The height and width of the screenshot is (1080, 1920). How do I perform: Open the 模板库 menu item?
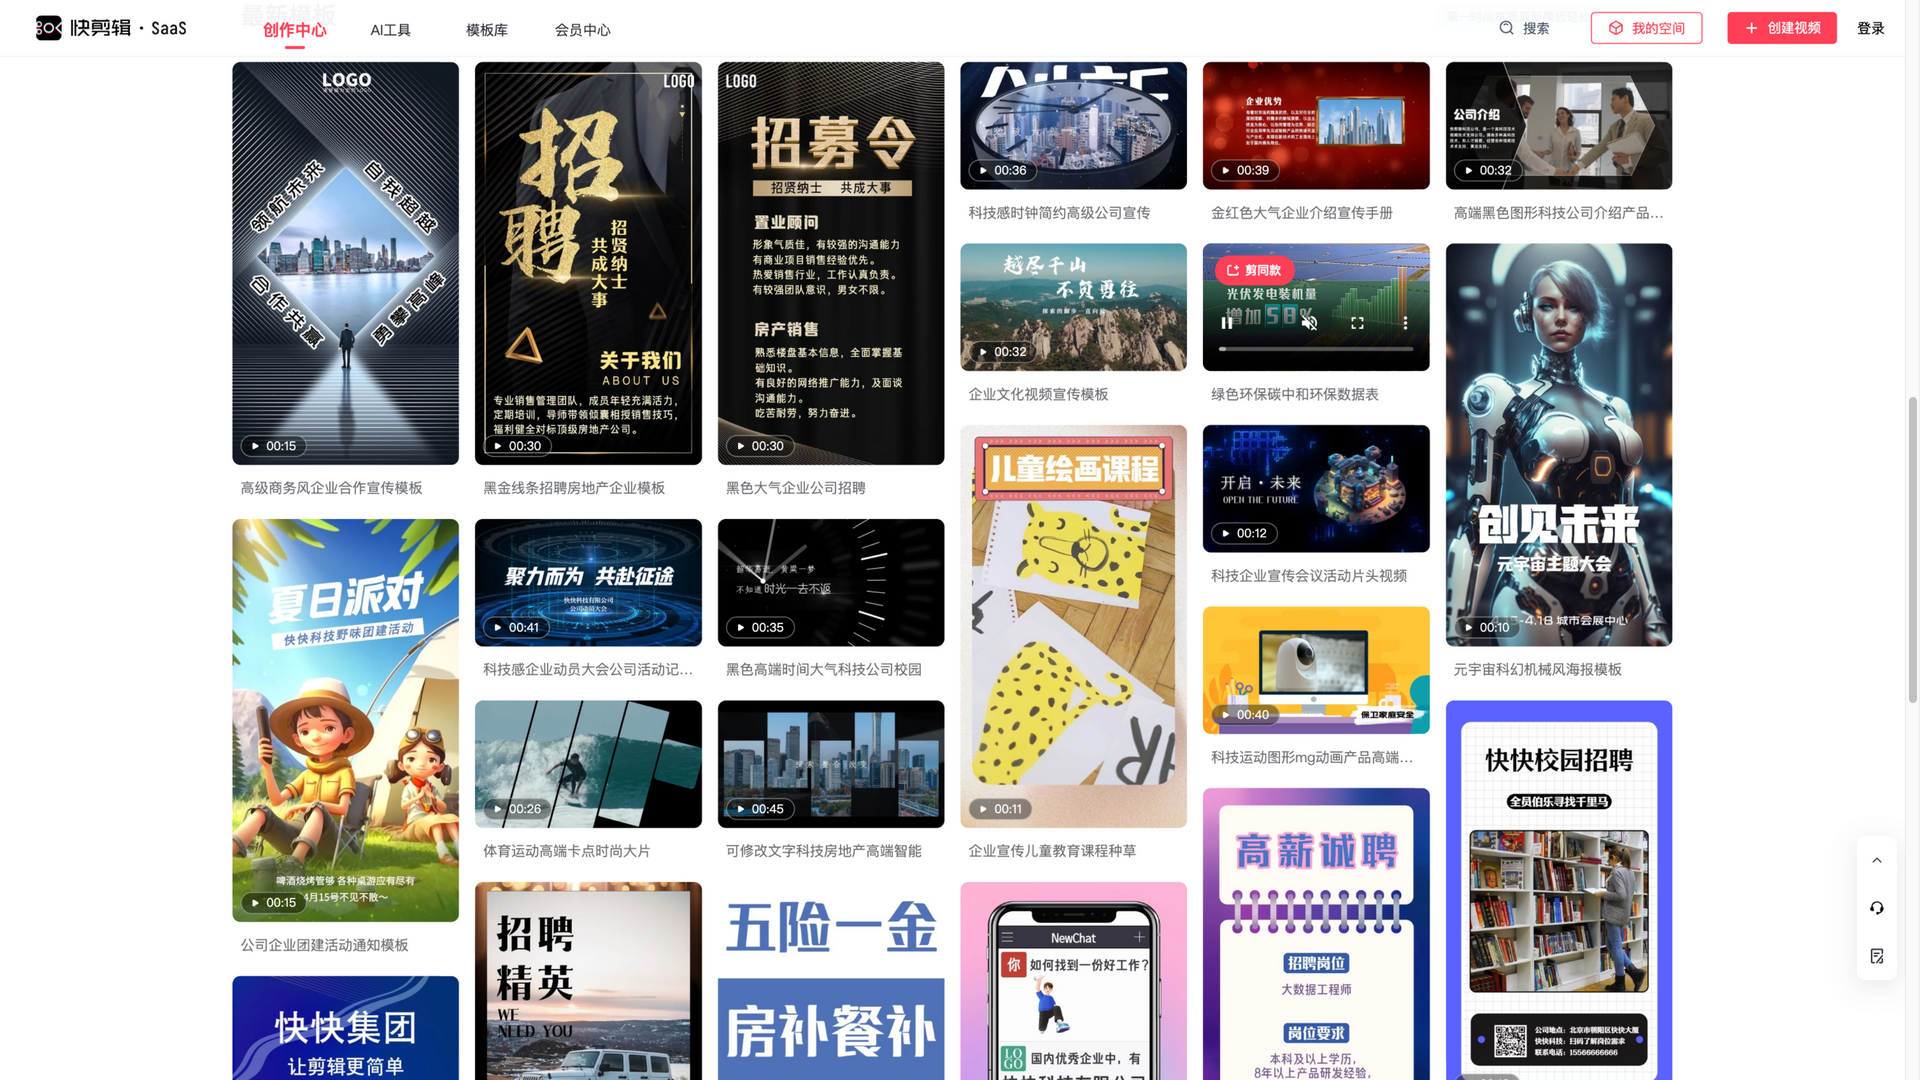(x=487, y=30)
